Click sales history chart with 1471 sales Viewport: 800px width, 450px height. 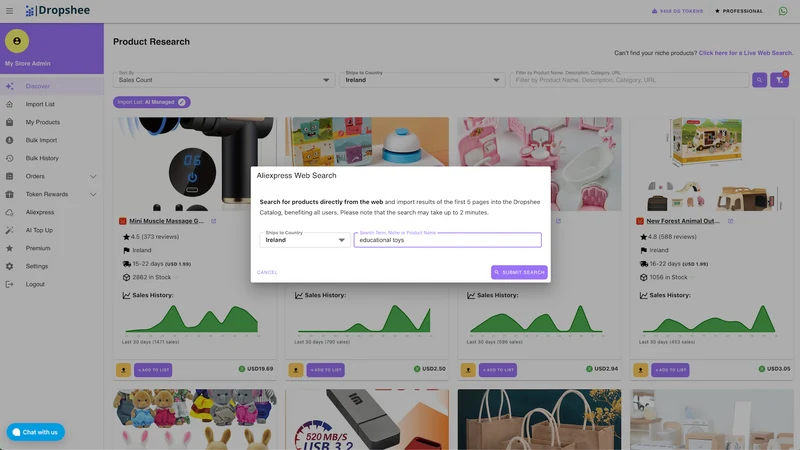click(192, 320)
